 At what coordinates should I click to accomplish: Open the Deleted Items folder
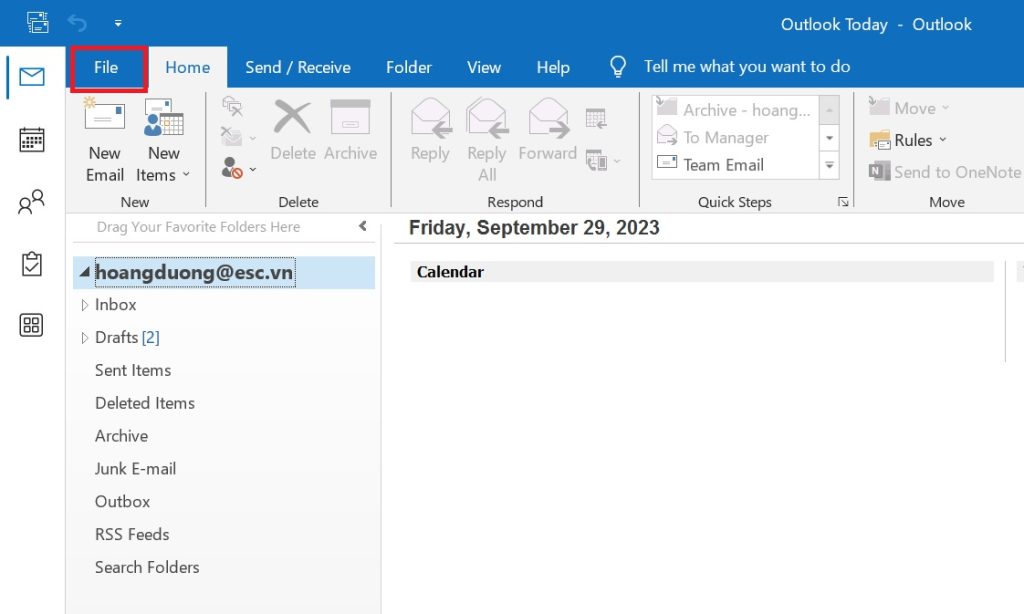145,403
